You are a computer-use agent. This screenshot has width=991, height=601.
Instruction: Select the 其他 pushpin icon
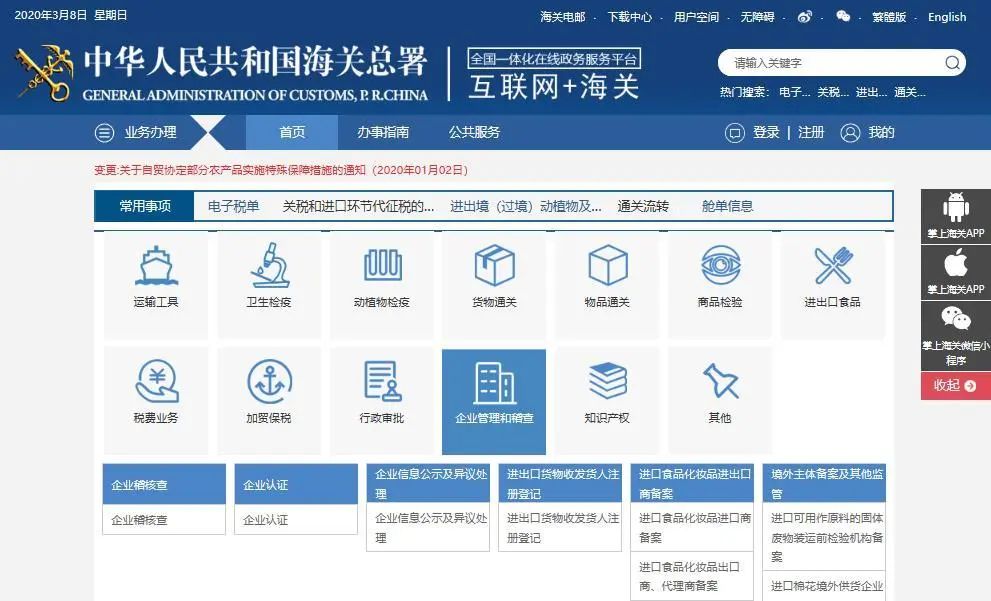click(720, 381)
